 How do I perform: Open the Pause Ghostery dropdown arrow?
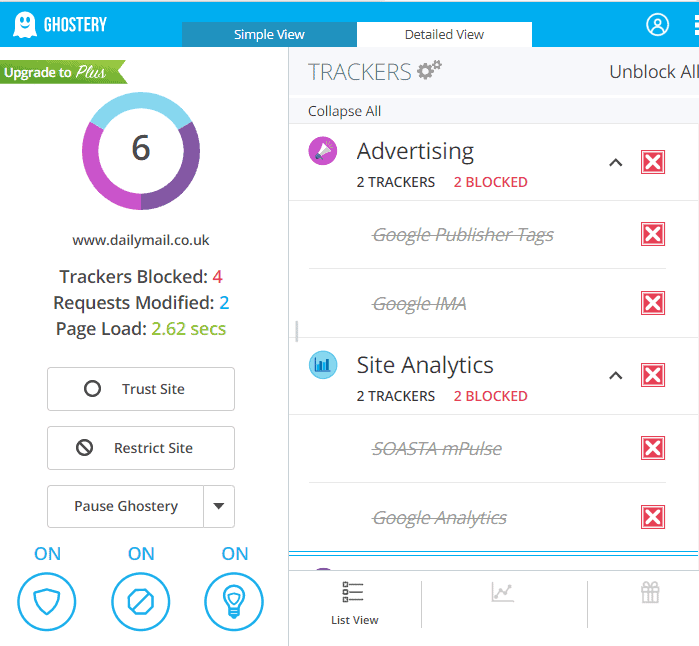tap(219, 506)
